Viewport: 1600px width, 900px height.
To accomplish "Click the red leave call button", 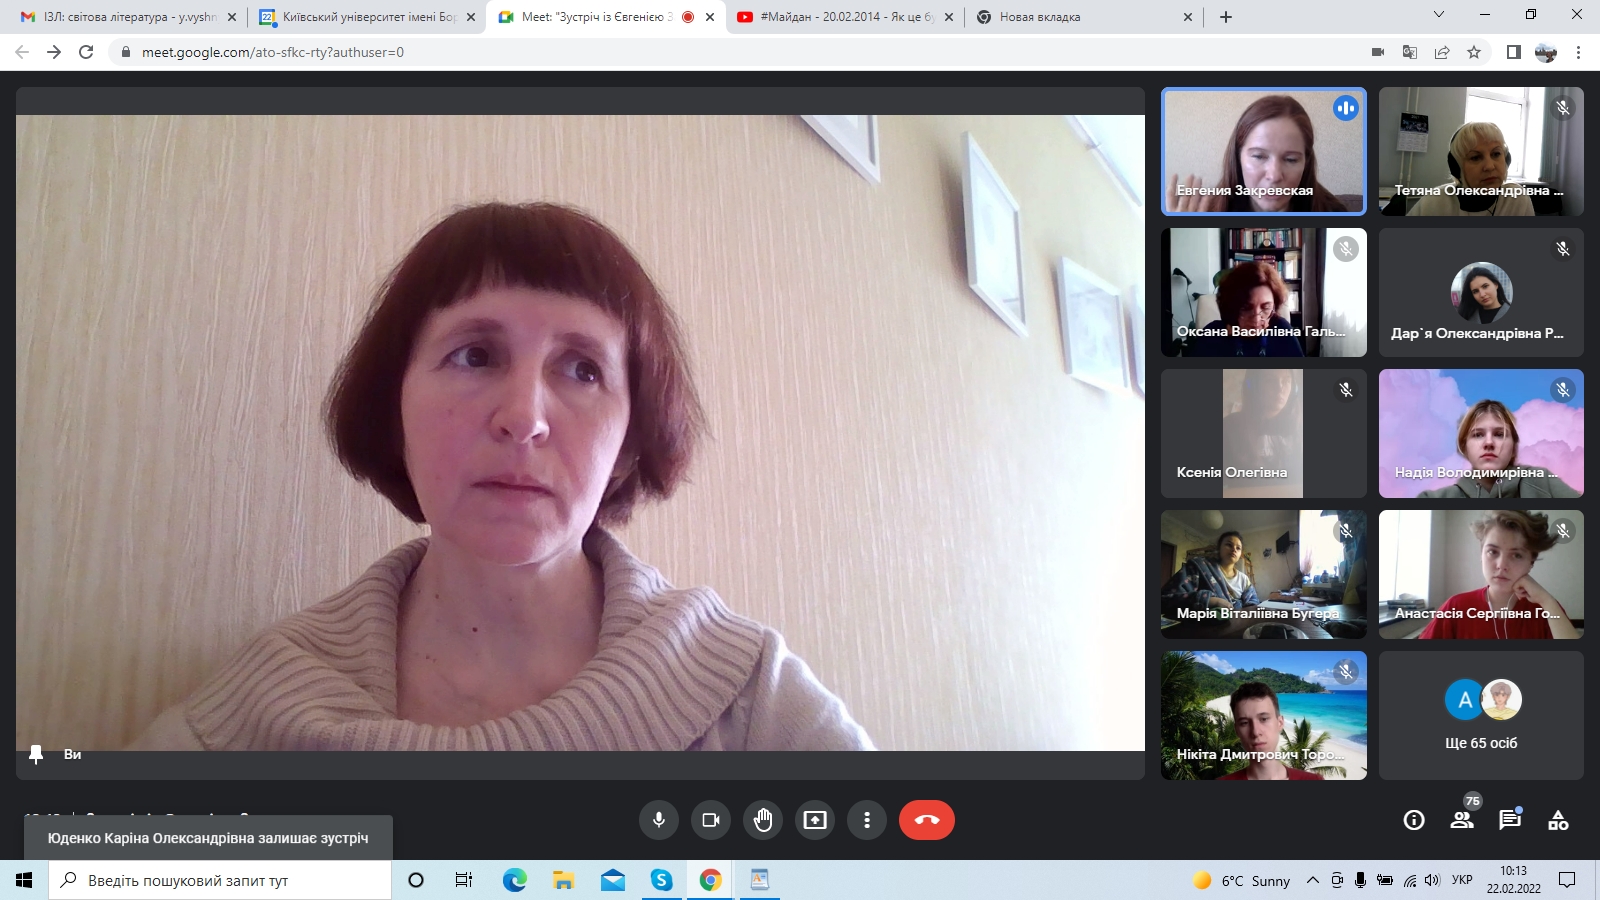I will 926,820.
